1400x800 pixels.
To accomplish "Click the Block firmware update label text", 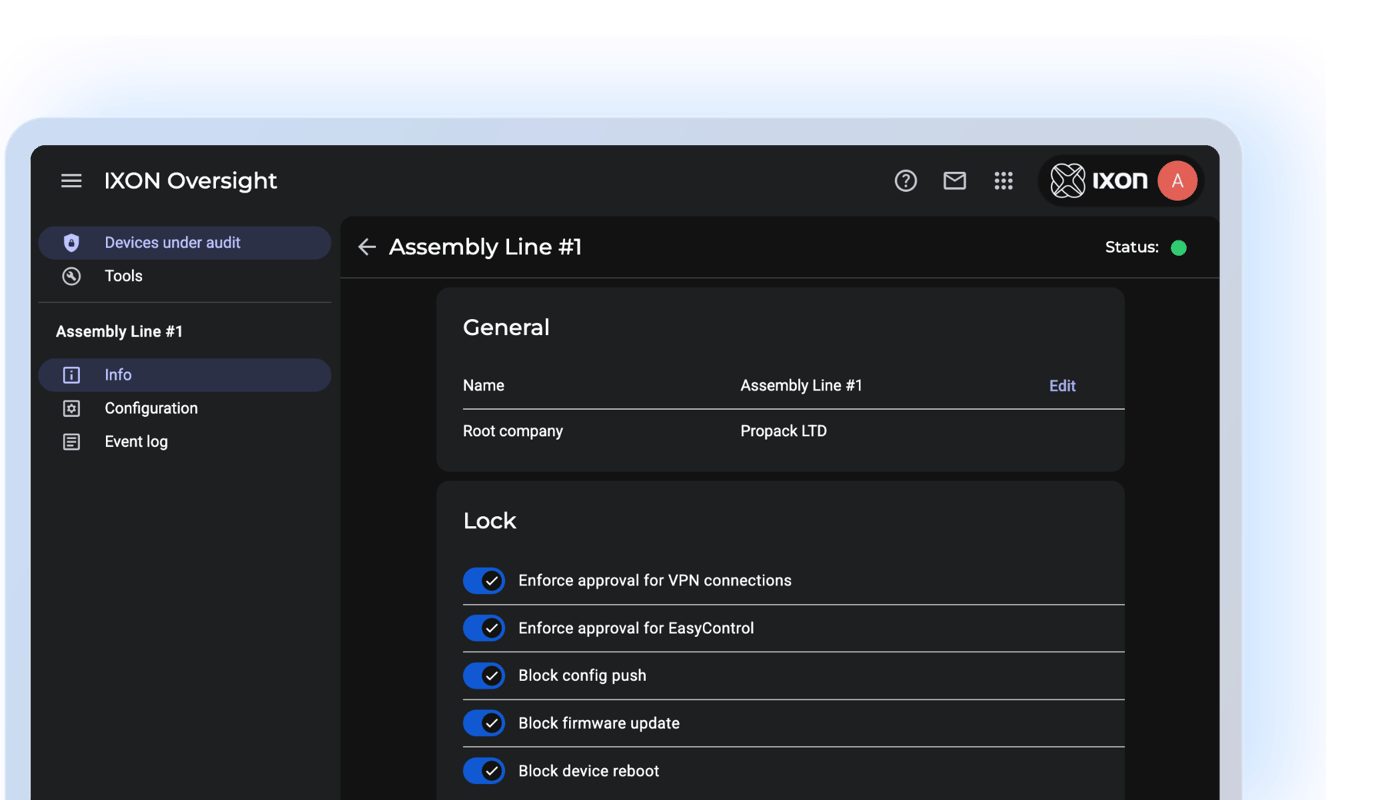I will tap(599, 723).
